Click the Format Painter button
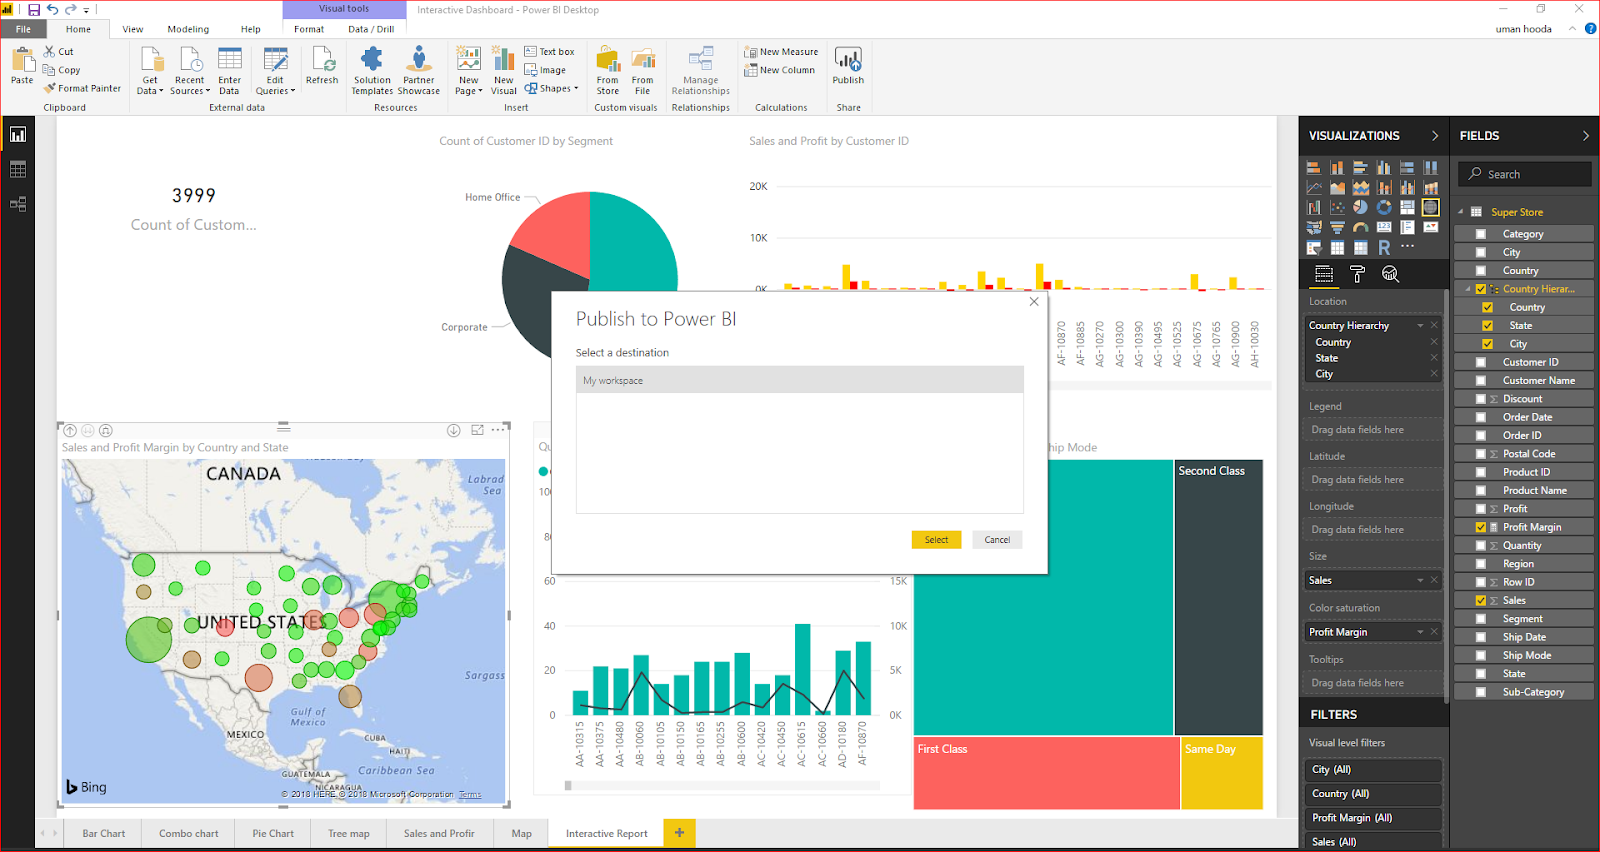 point(82,89)
